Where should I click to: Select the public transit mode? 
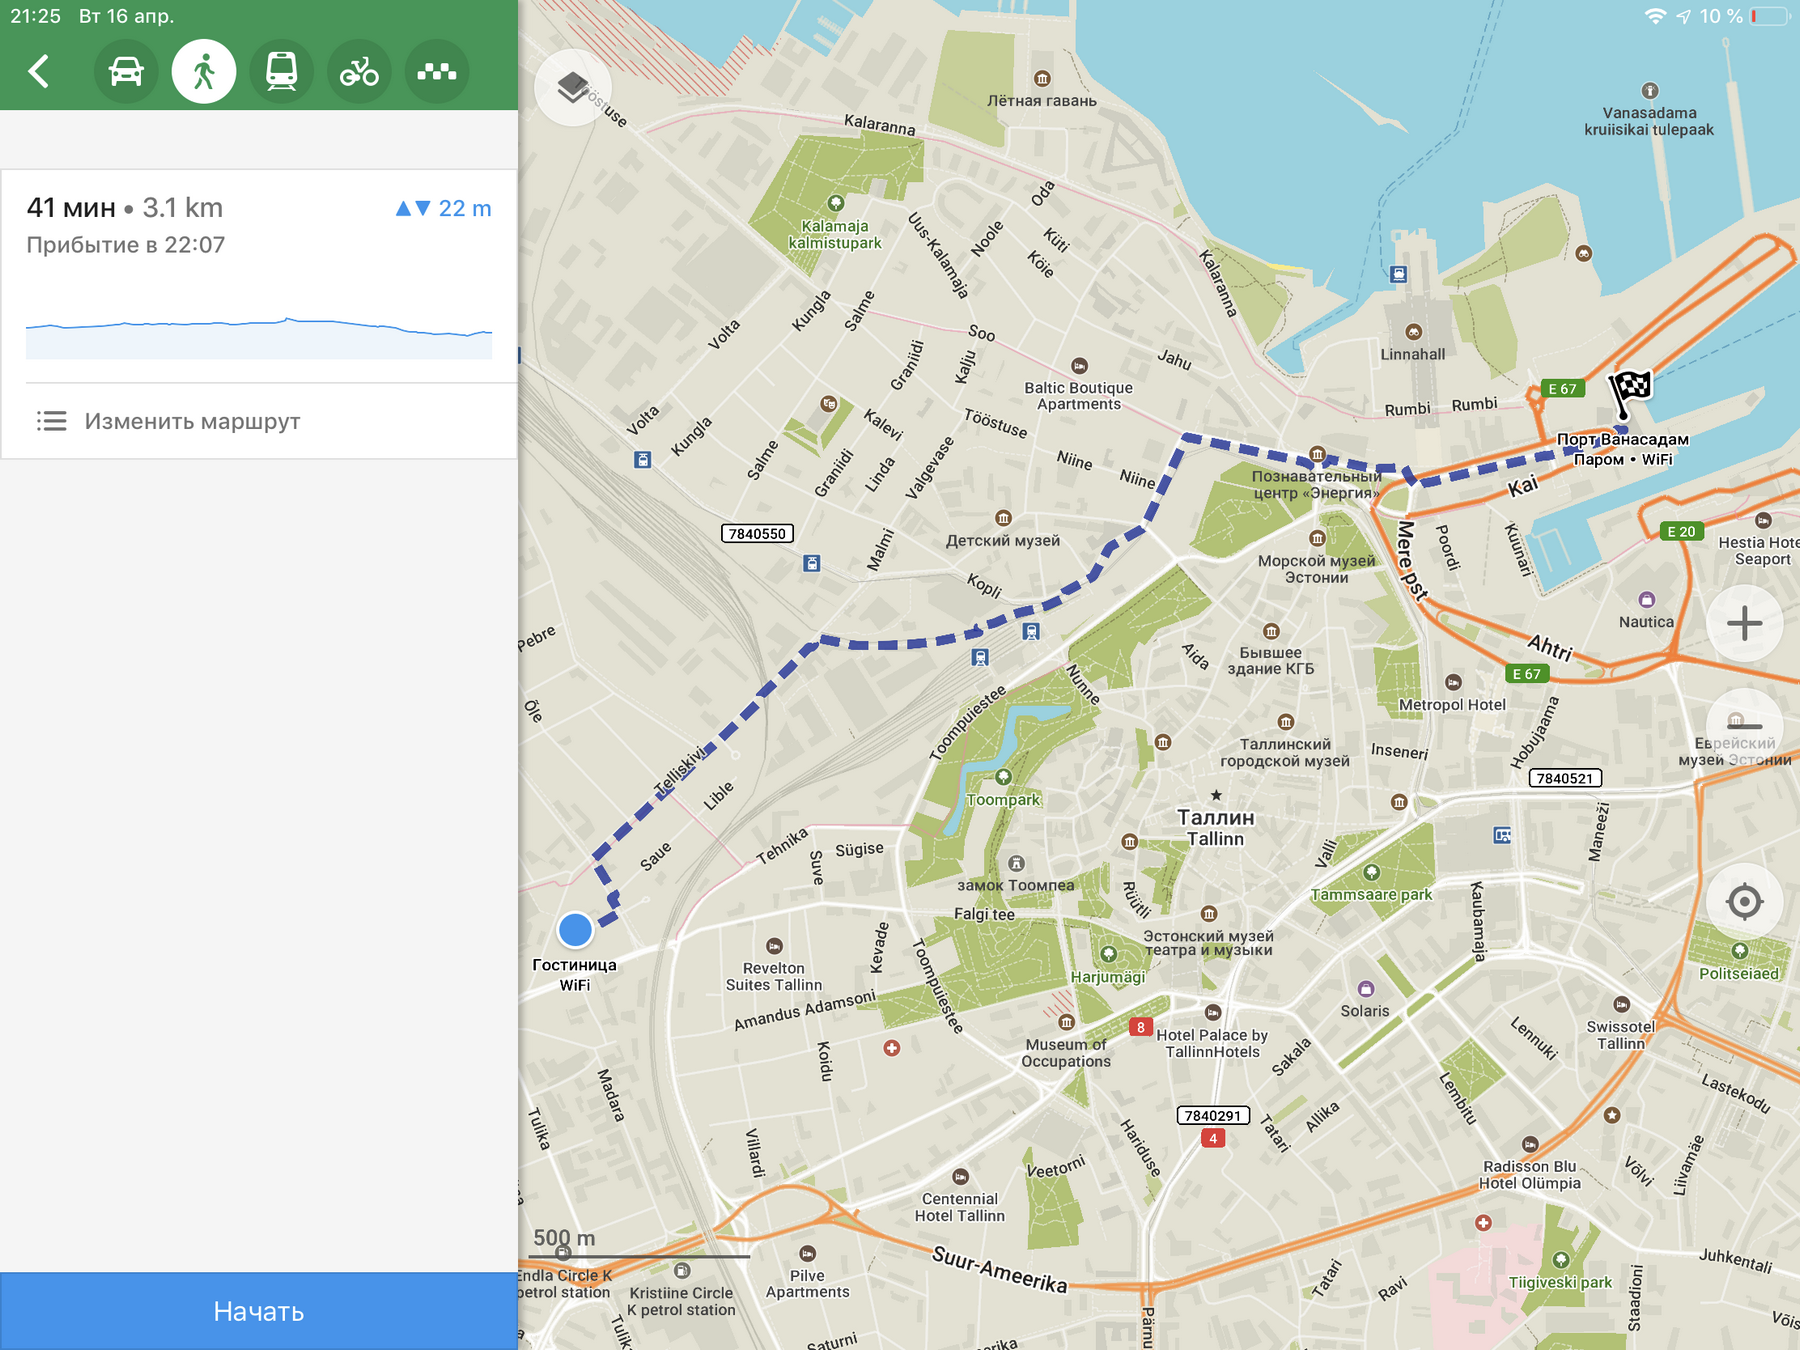(282, 72)
